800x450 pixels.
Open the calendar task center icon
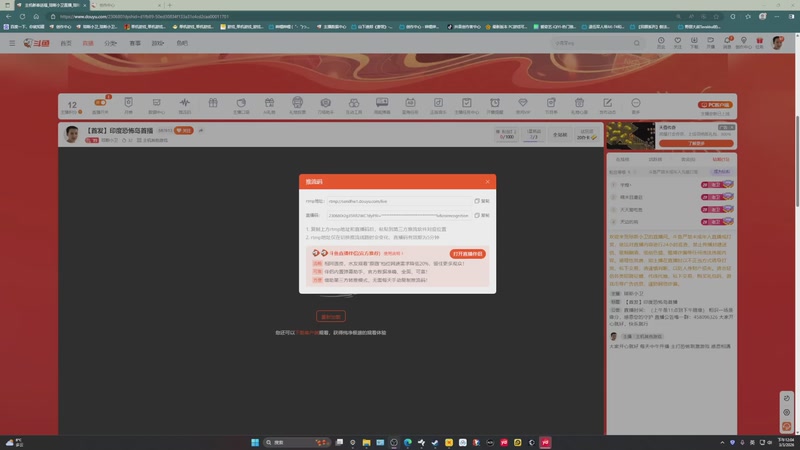(x=466, y=103)
